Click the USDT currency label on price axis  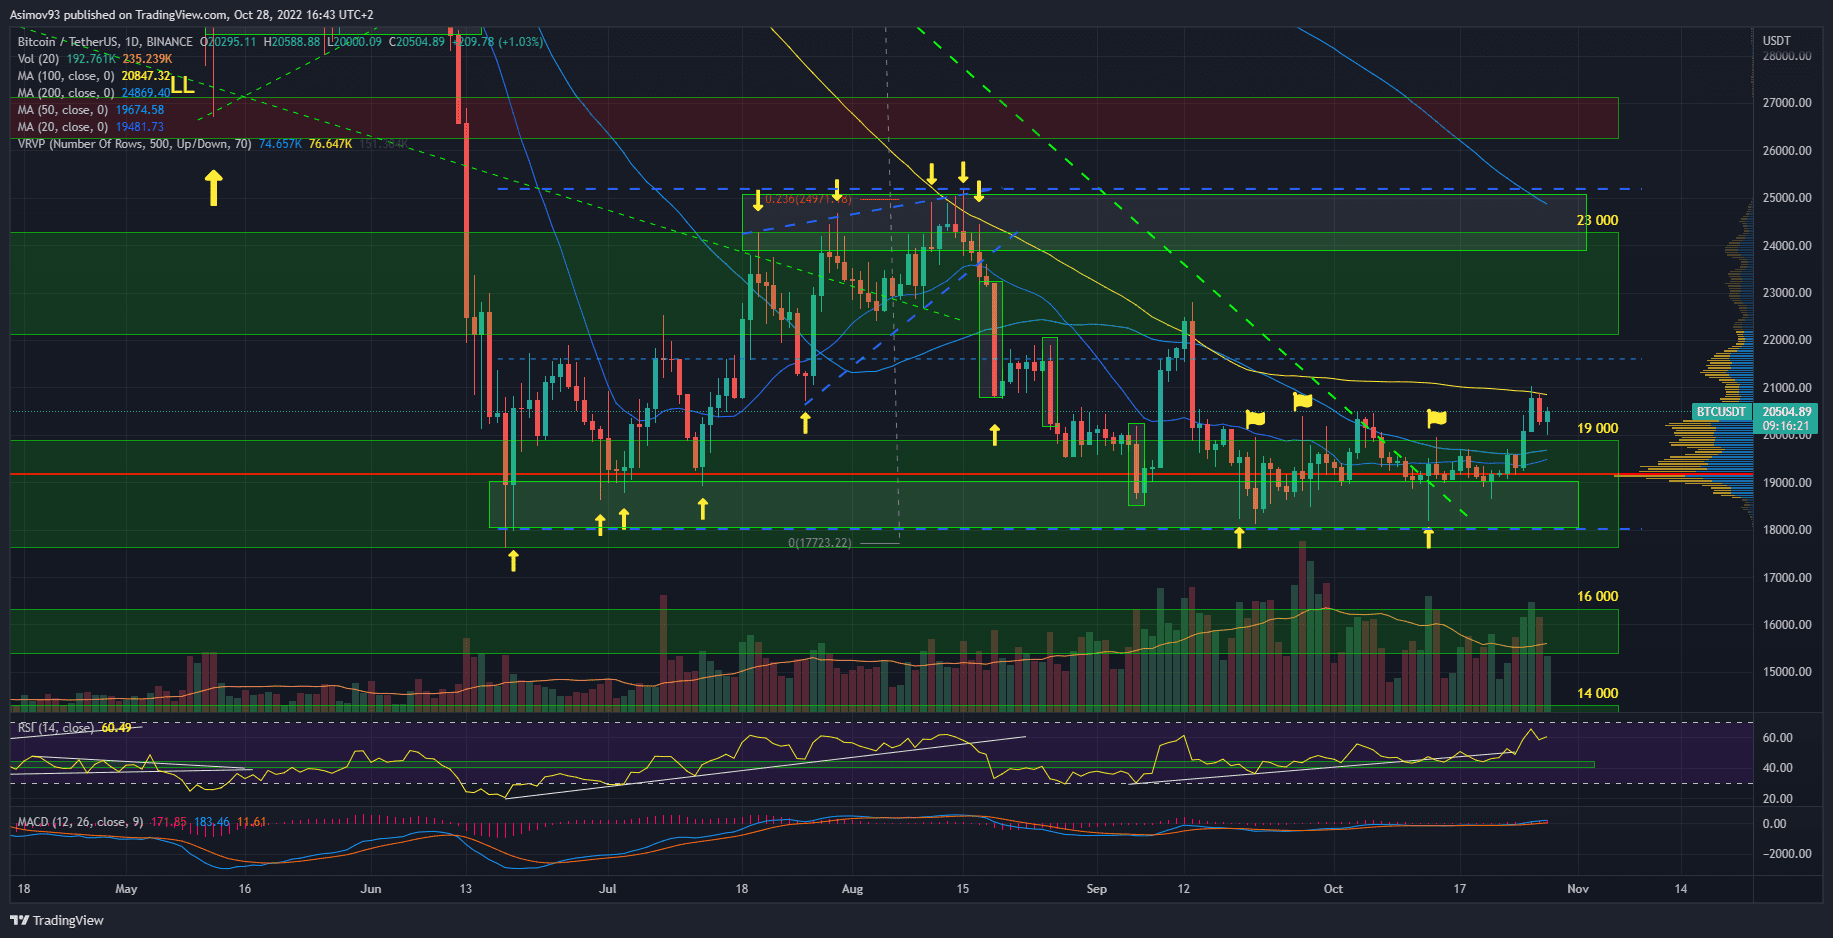pyautogui.click(x=1776, y=41)
